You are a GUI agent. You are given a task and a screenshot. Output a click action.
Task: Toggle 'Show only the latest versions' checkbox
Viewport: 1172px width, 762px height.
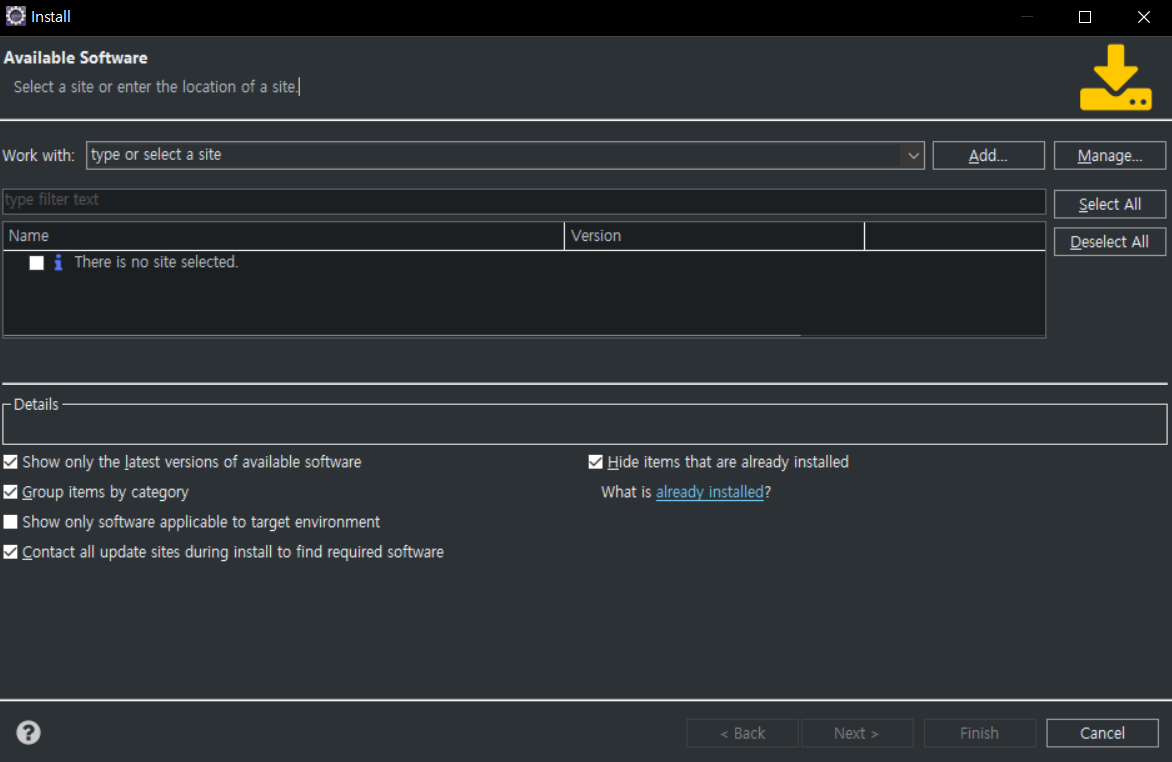coord(11,462)
